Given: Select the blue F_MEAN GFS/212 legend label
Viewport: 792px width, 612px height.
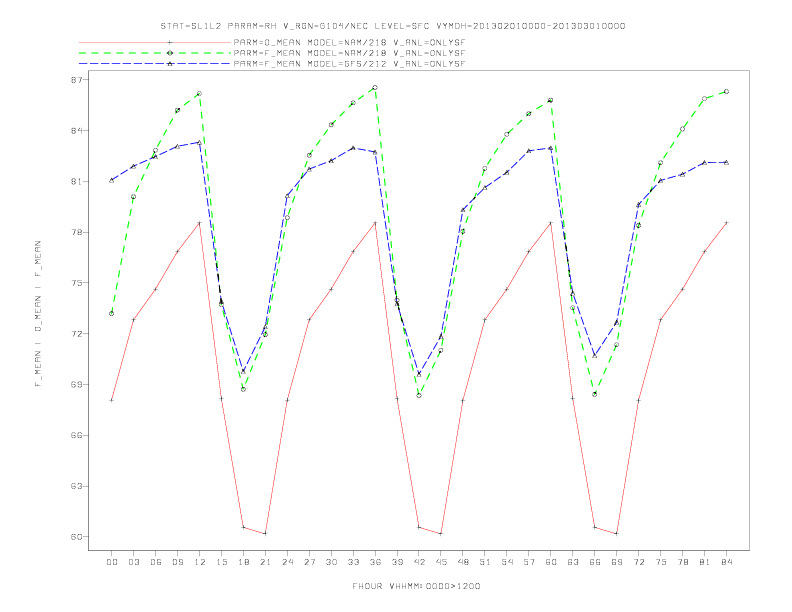Looking at the screenshot, I should (x=349, y=64).
